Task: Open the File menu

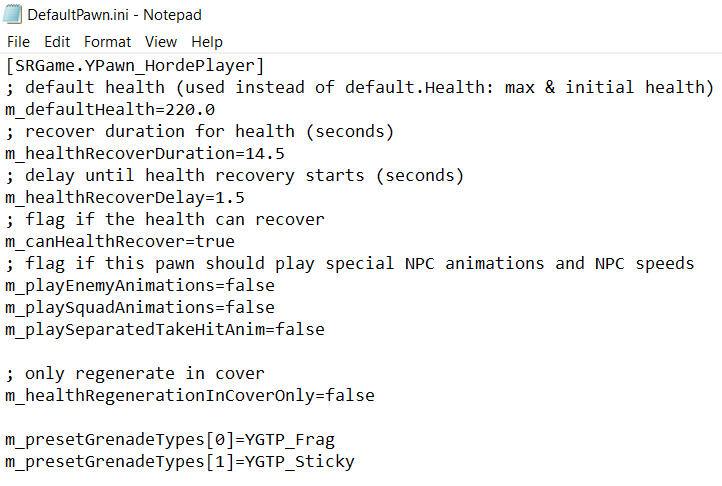Action: pos(18,42)
